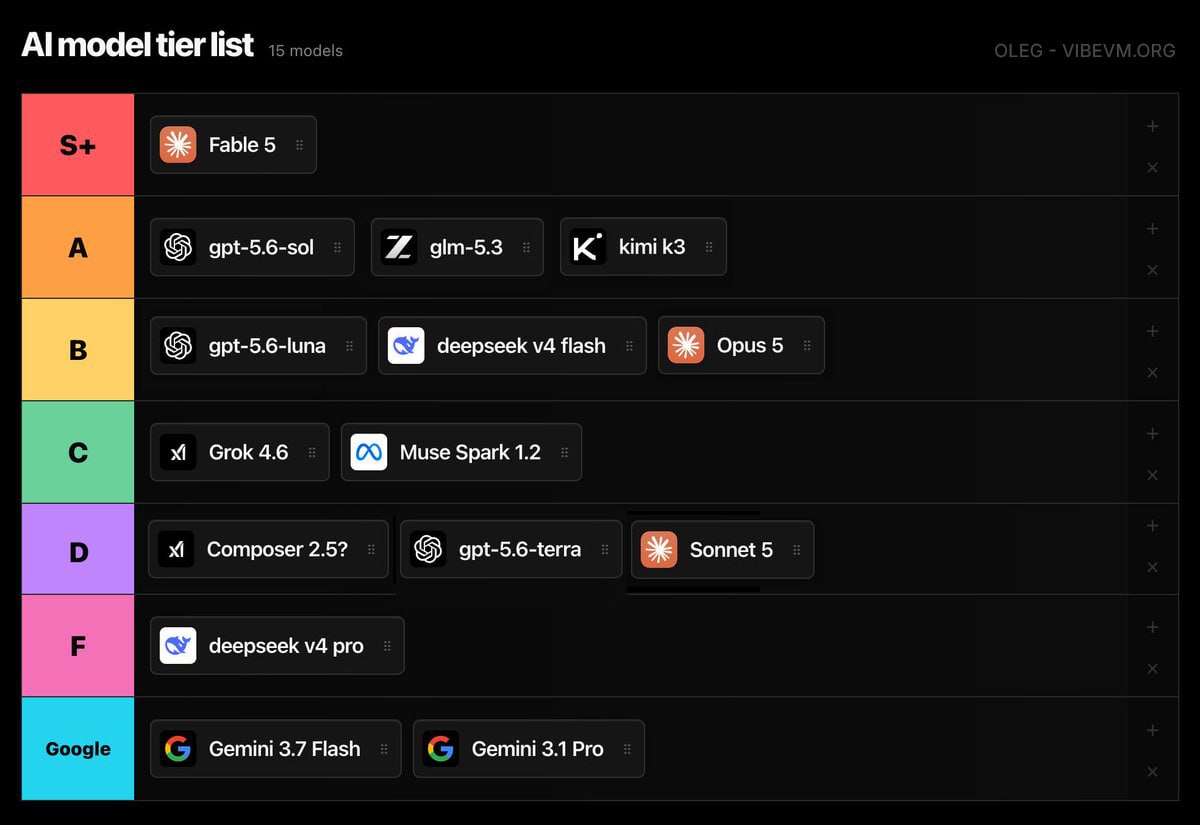The height and width of the screenshot is (825, 1200).
Task: Grab the drag handle on kimi k3 chip
Action: [709, 247]
